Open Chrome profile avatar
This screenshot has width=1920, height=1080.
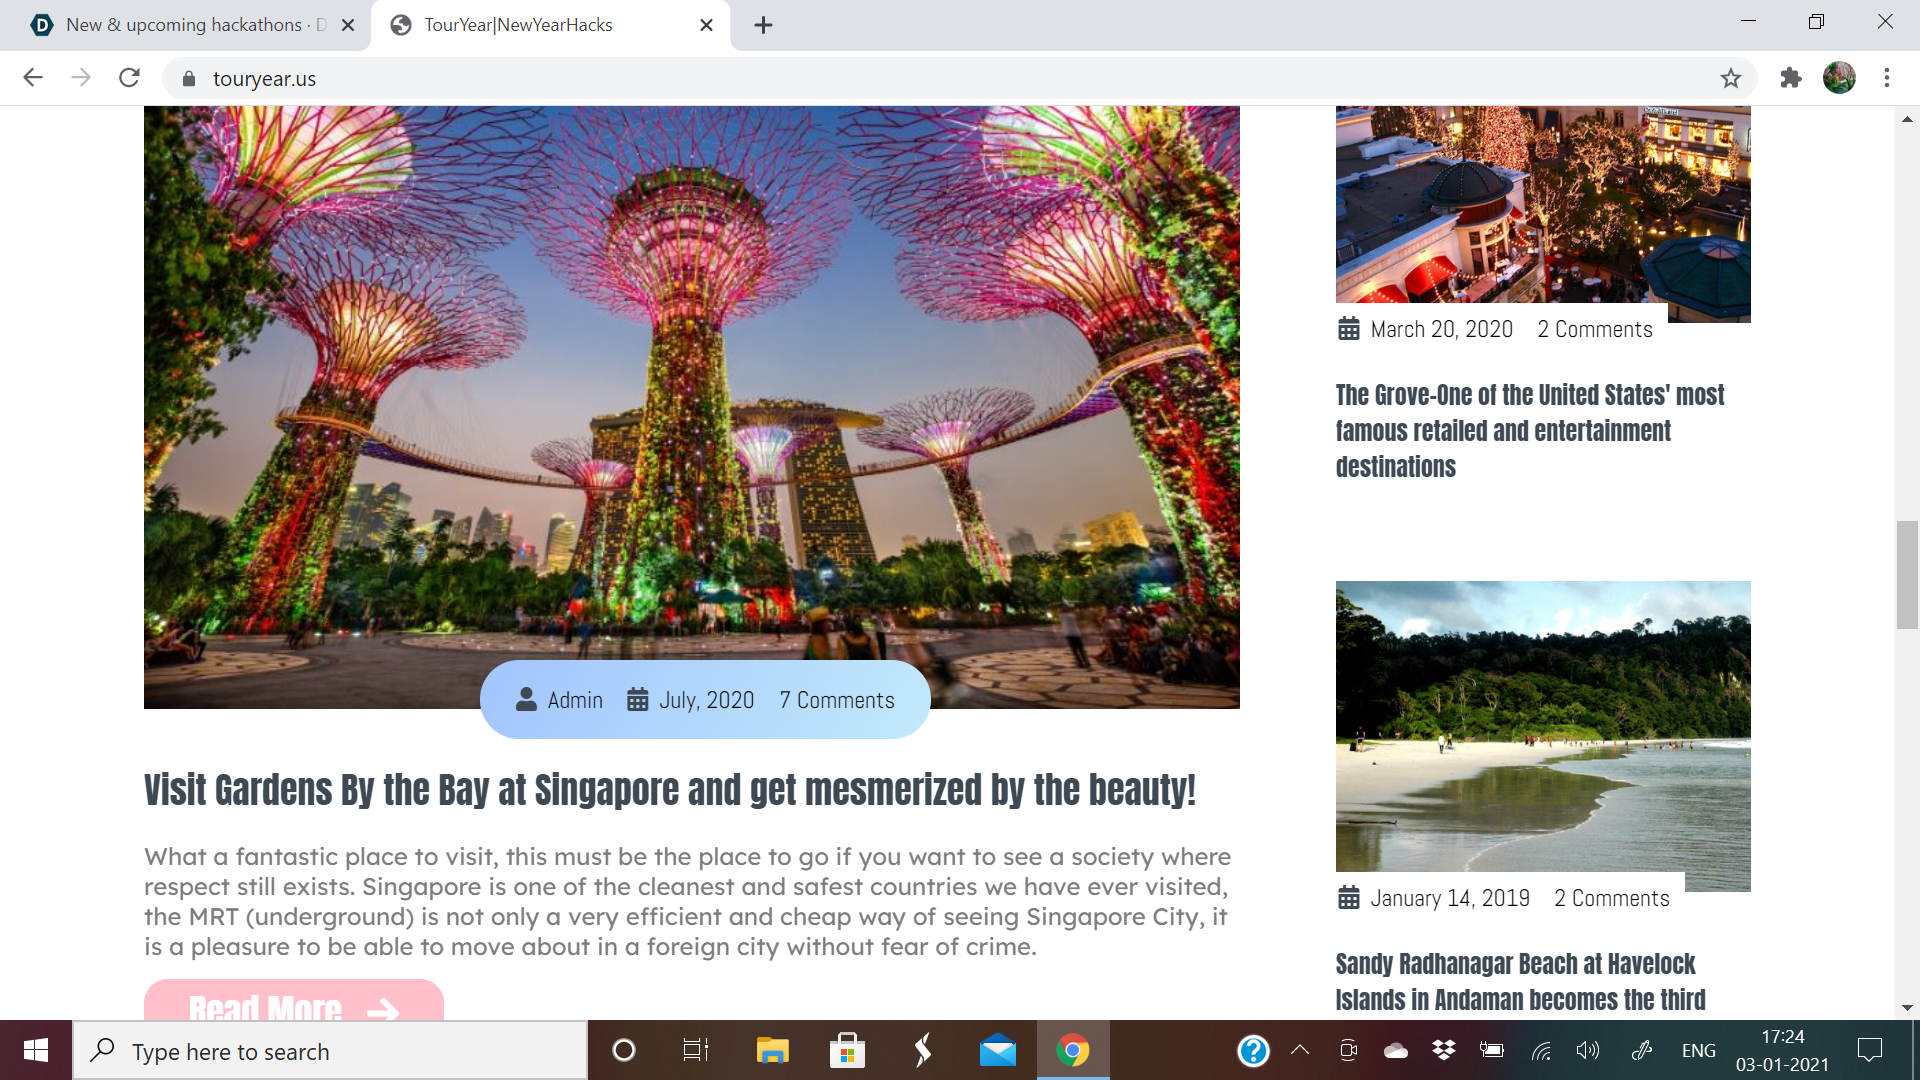1838,78
